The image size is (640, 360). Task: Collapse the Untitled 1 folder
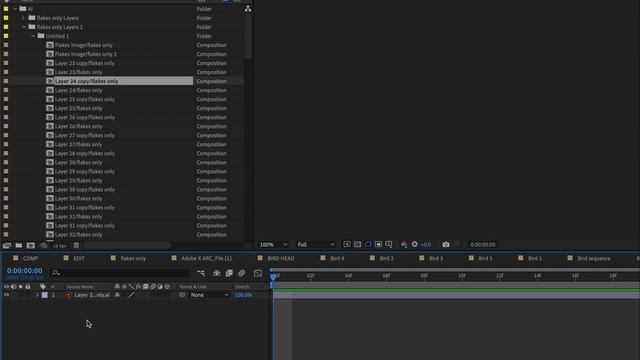tap(33, 36)
